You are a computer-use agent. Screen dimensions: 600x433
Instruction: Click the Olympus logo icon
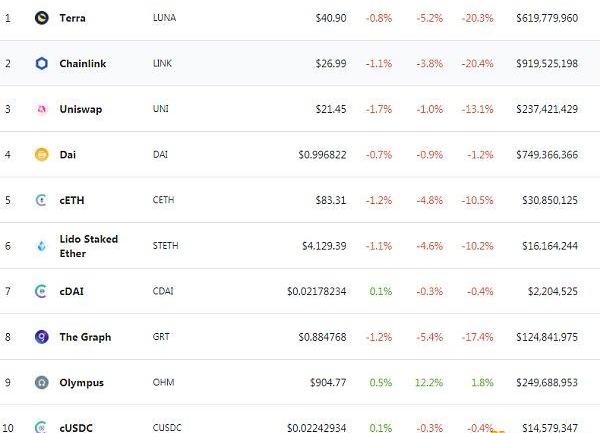tap(41, 382)
